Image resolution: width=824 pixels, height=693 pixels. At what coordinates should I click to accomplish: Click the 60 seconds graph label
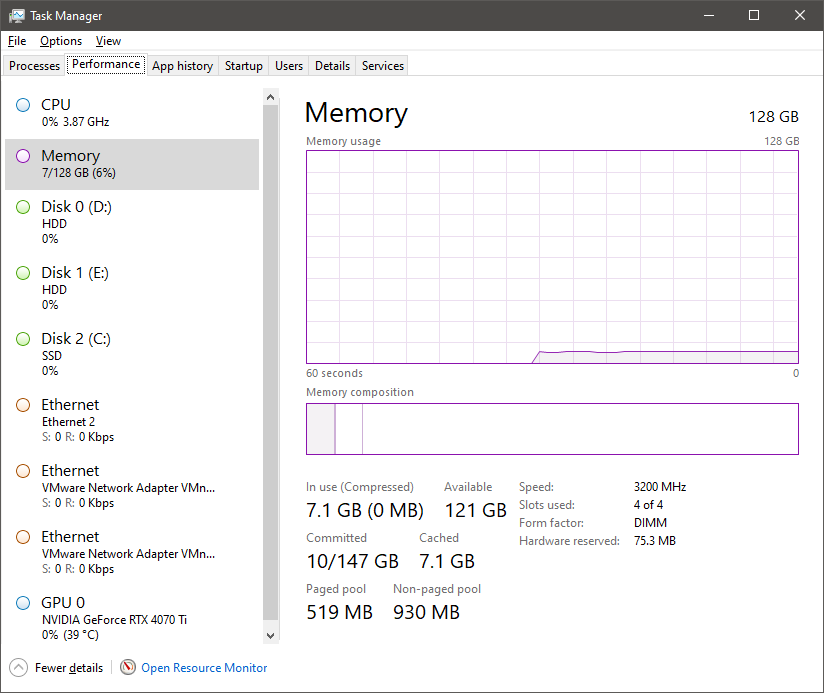coord(334,373)
